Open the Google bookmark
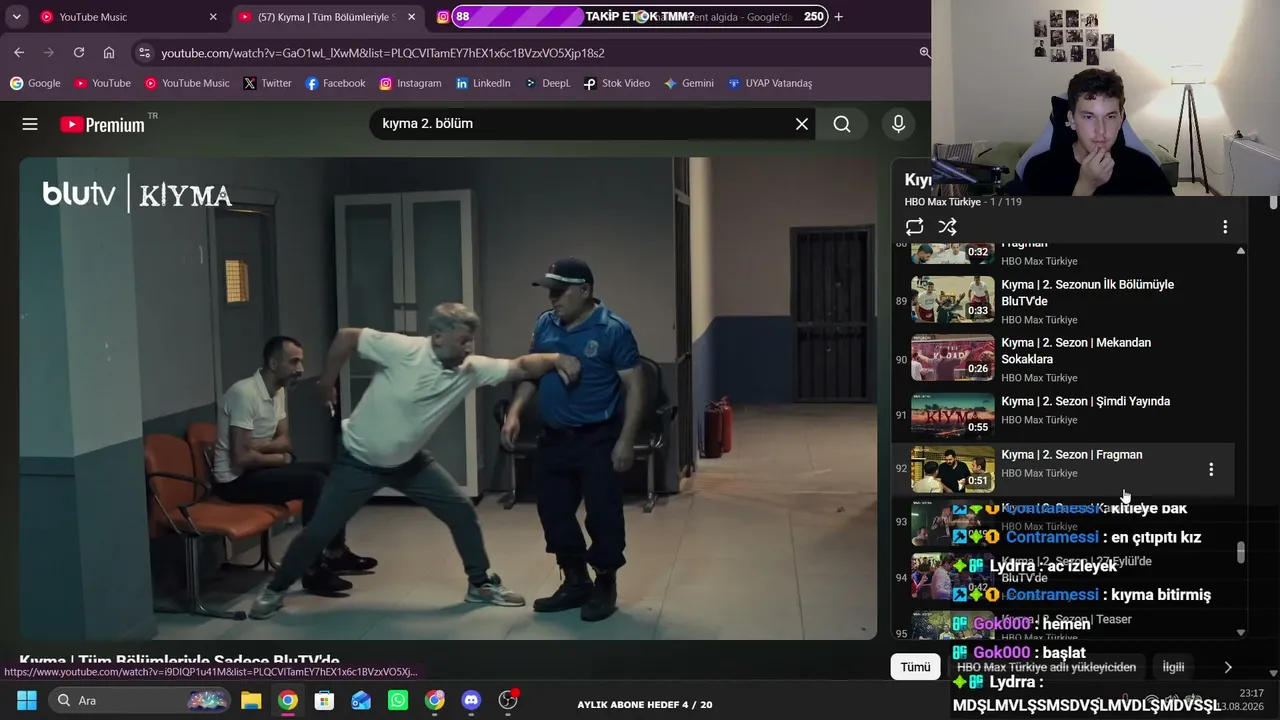1280x720 pixels. pos(35,83)
